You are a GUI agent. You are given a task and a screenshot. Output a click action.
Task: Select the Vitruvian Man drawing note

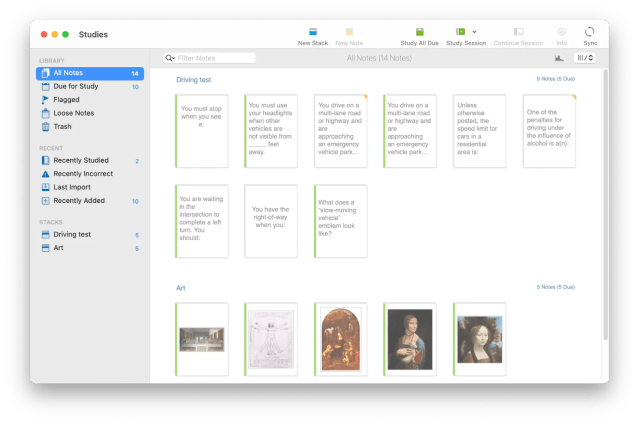[x=271, y=339]
